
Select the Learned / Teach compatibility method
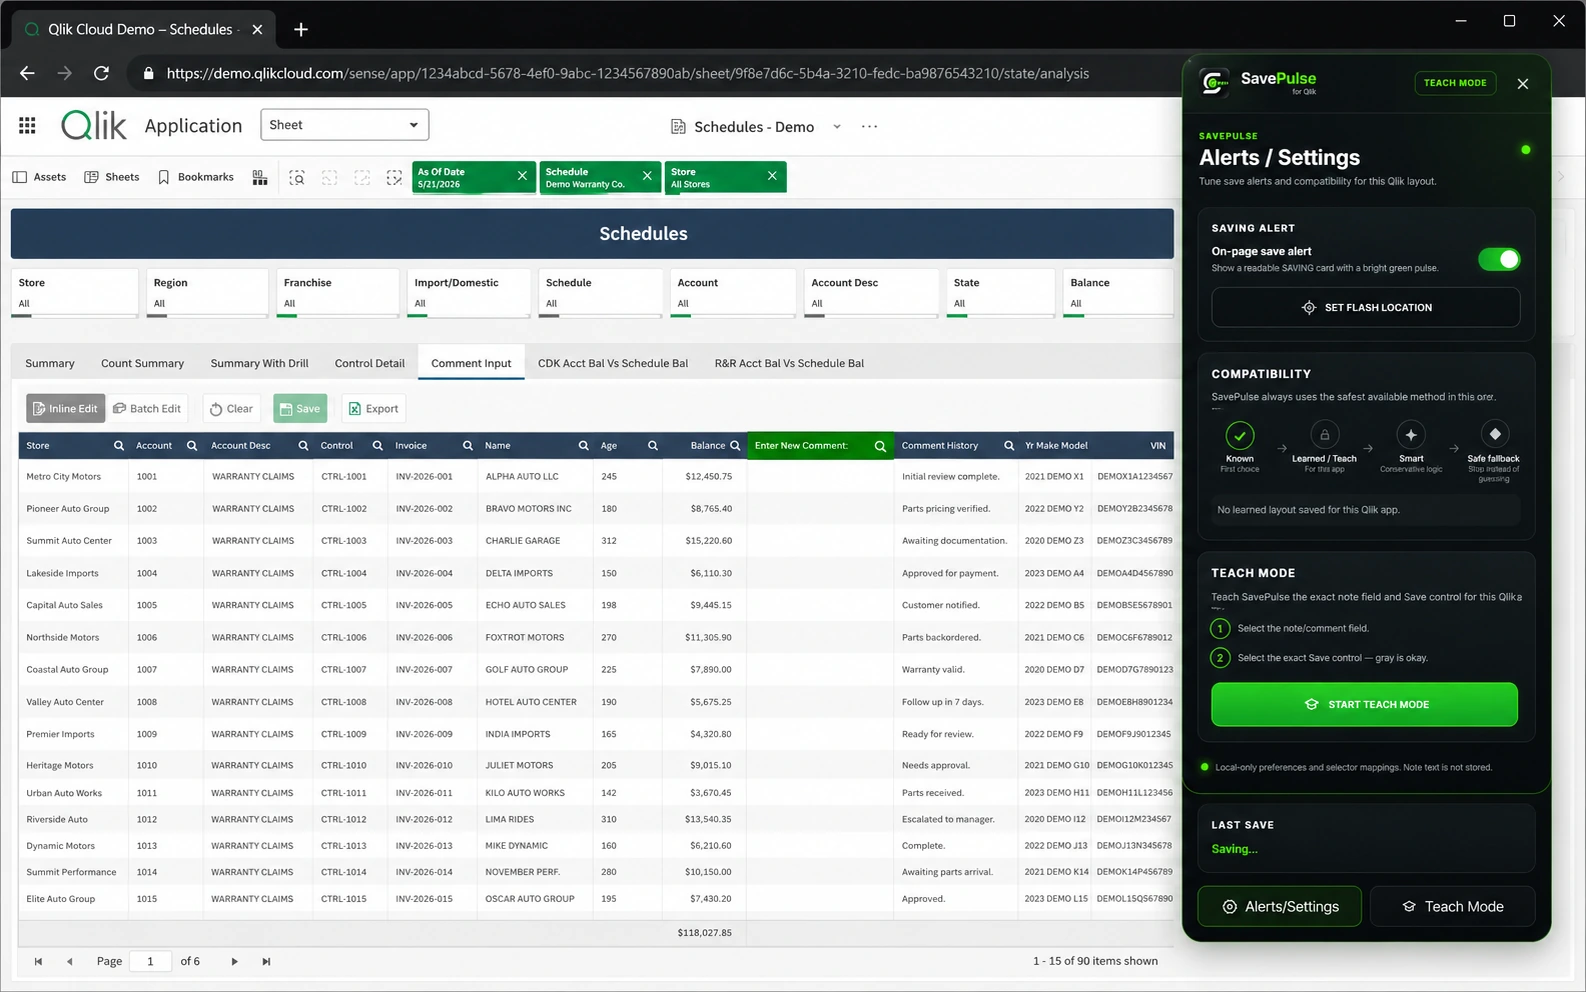(x=1324, y=446)
